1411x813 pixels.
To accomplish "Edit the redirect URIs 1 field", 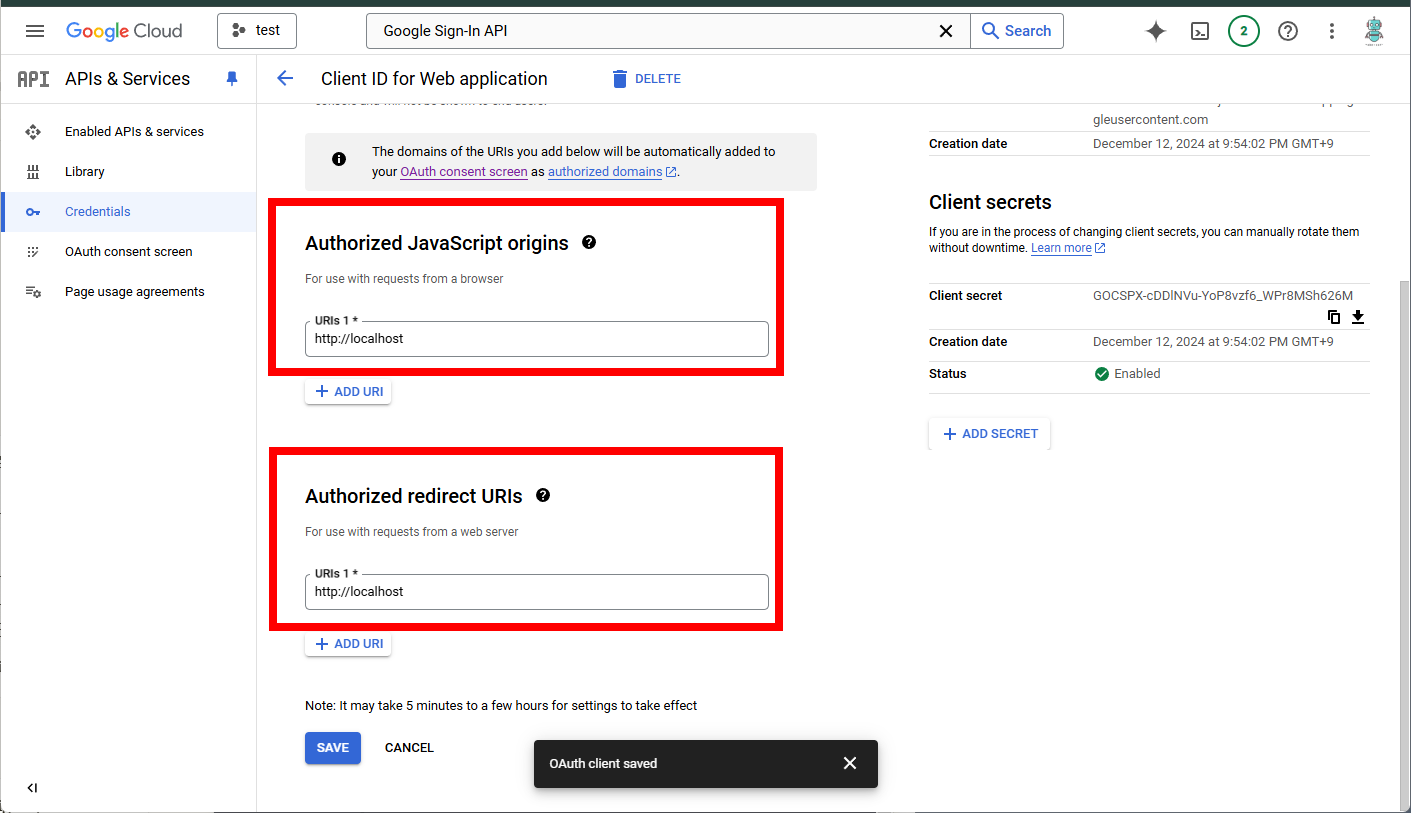I will [x=537, y=592].
